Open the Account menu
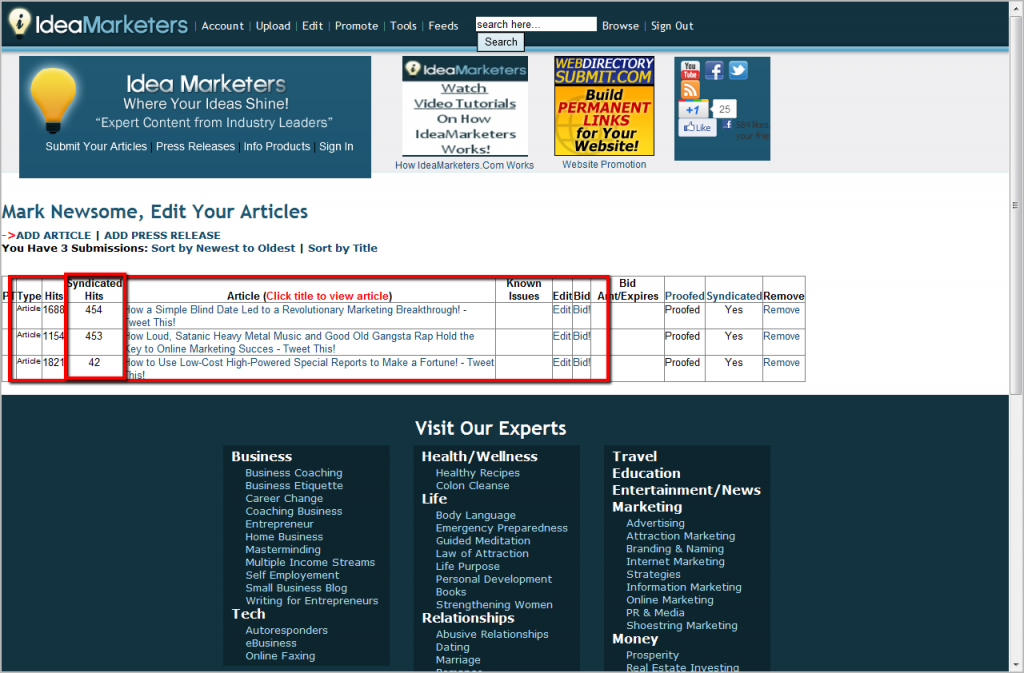Image resolution: width=1024 pixels, height=673 pixels. coord(222,26)
